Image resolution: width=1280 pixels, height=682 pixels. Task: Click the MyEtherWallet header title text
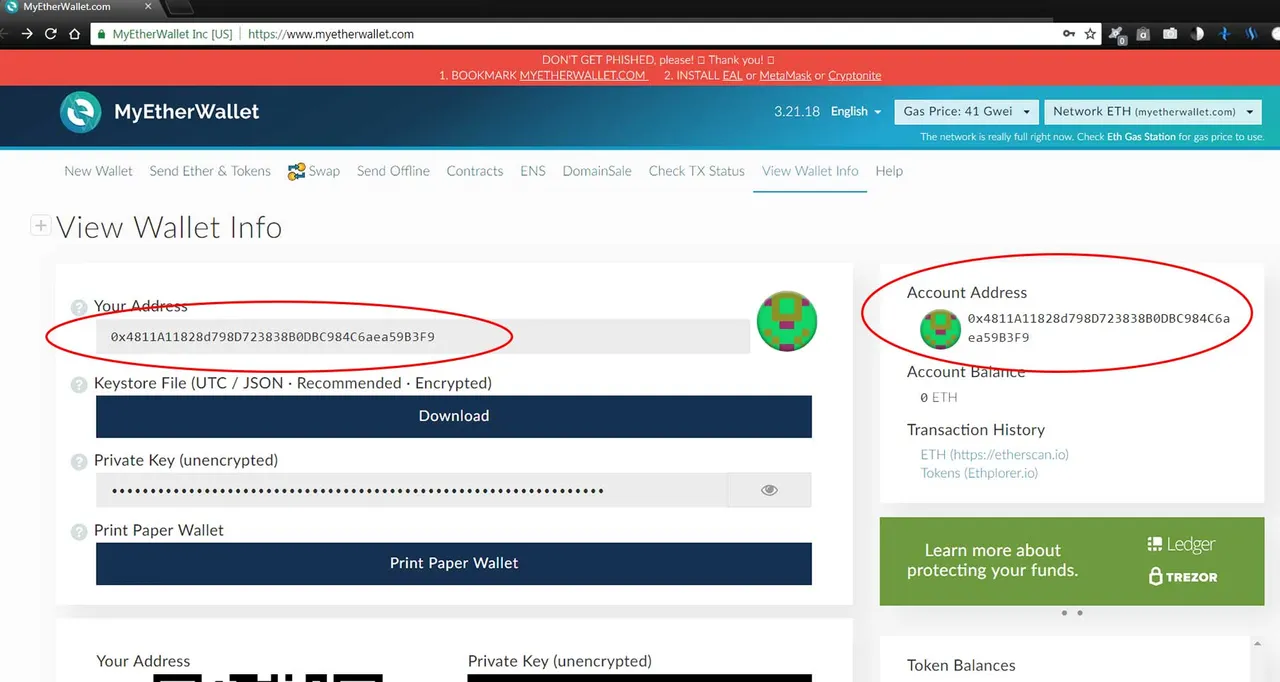186,112
